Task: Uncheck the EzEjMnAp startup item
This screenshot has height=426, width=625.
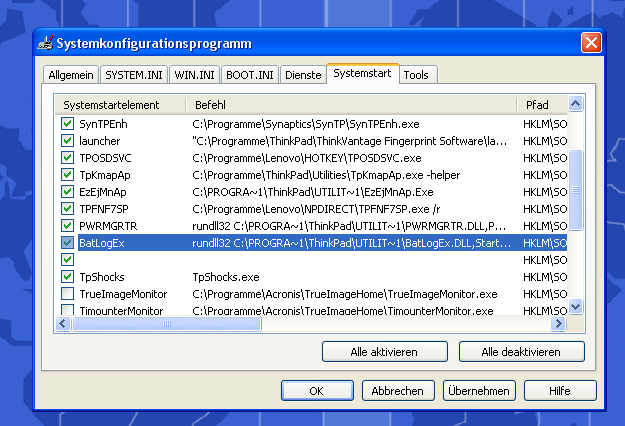Action: click(67, 192)
